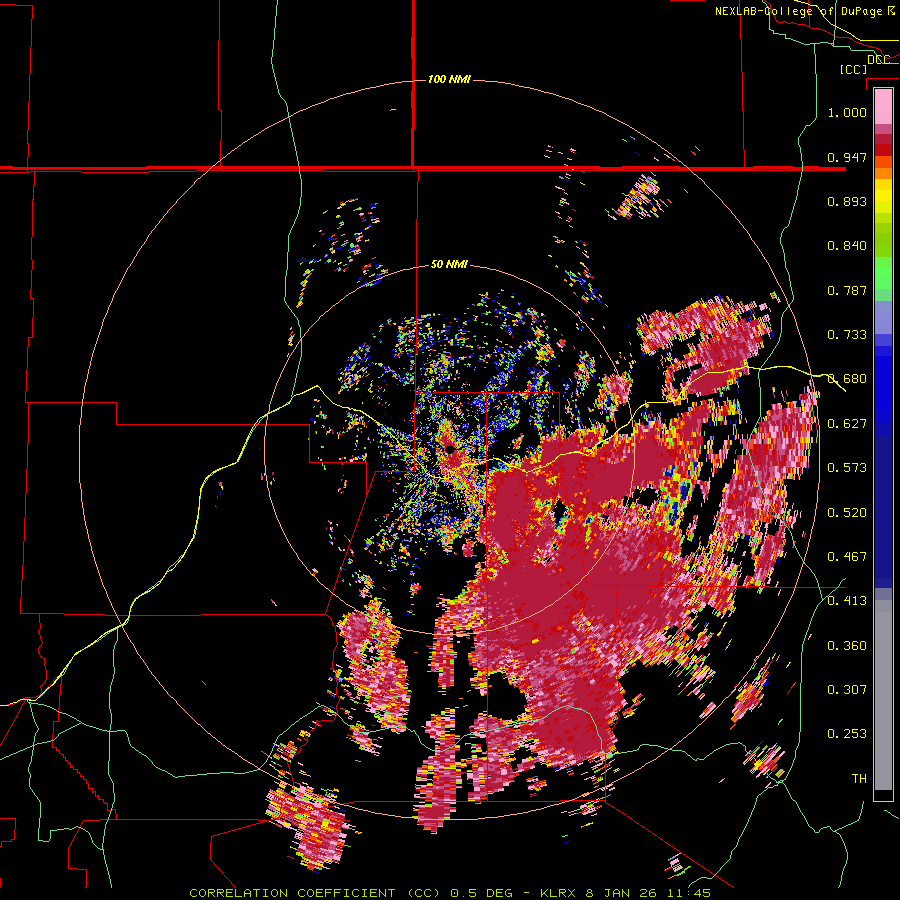
Task: Select the 0.467 legend value
Action: pos(847,557)
